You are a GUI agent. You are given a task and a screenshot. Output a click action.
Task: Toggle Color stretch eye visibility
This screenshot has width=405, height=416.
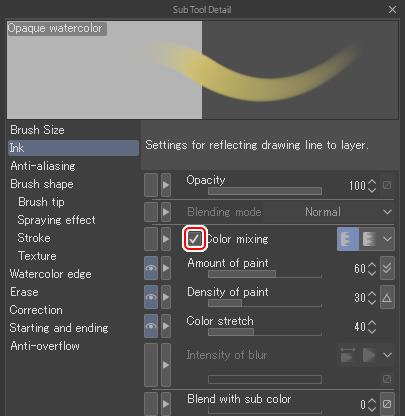[151, 326]
